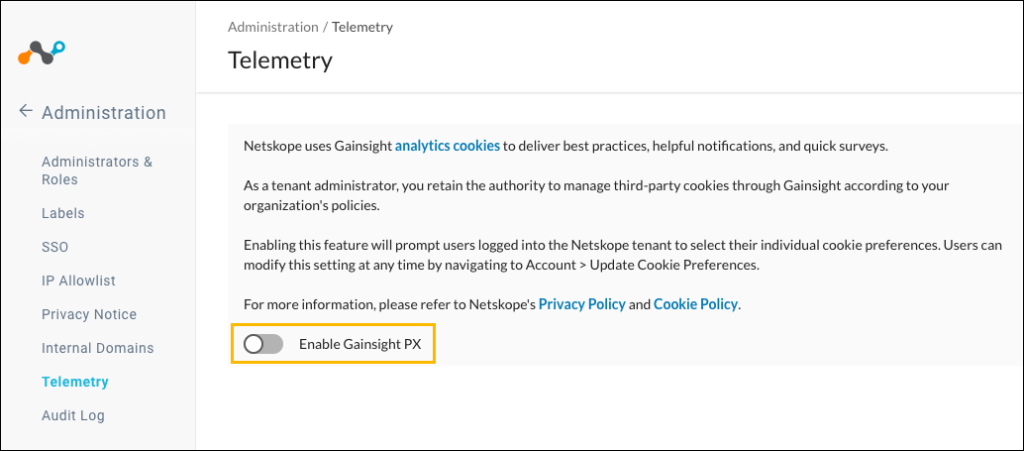Viewport: 1024px width, 451px height.
Task: Click the Telemetry page title
Action: point(280,61)
